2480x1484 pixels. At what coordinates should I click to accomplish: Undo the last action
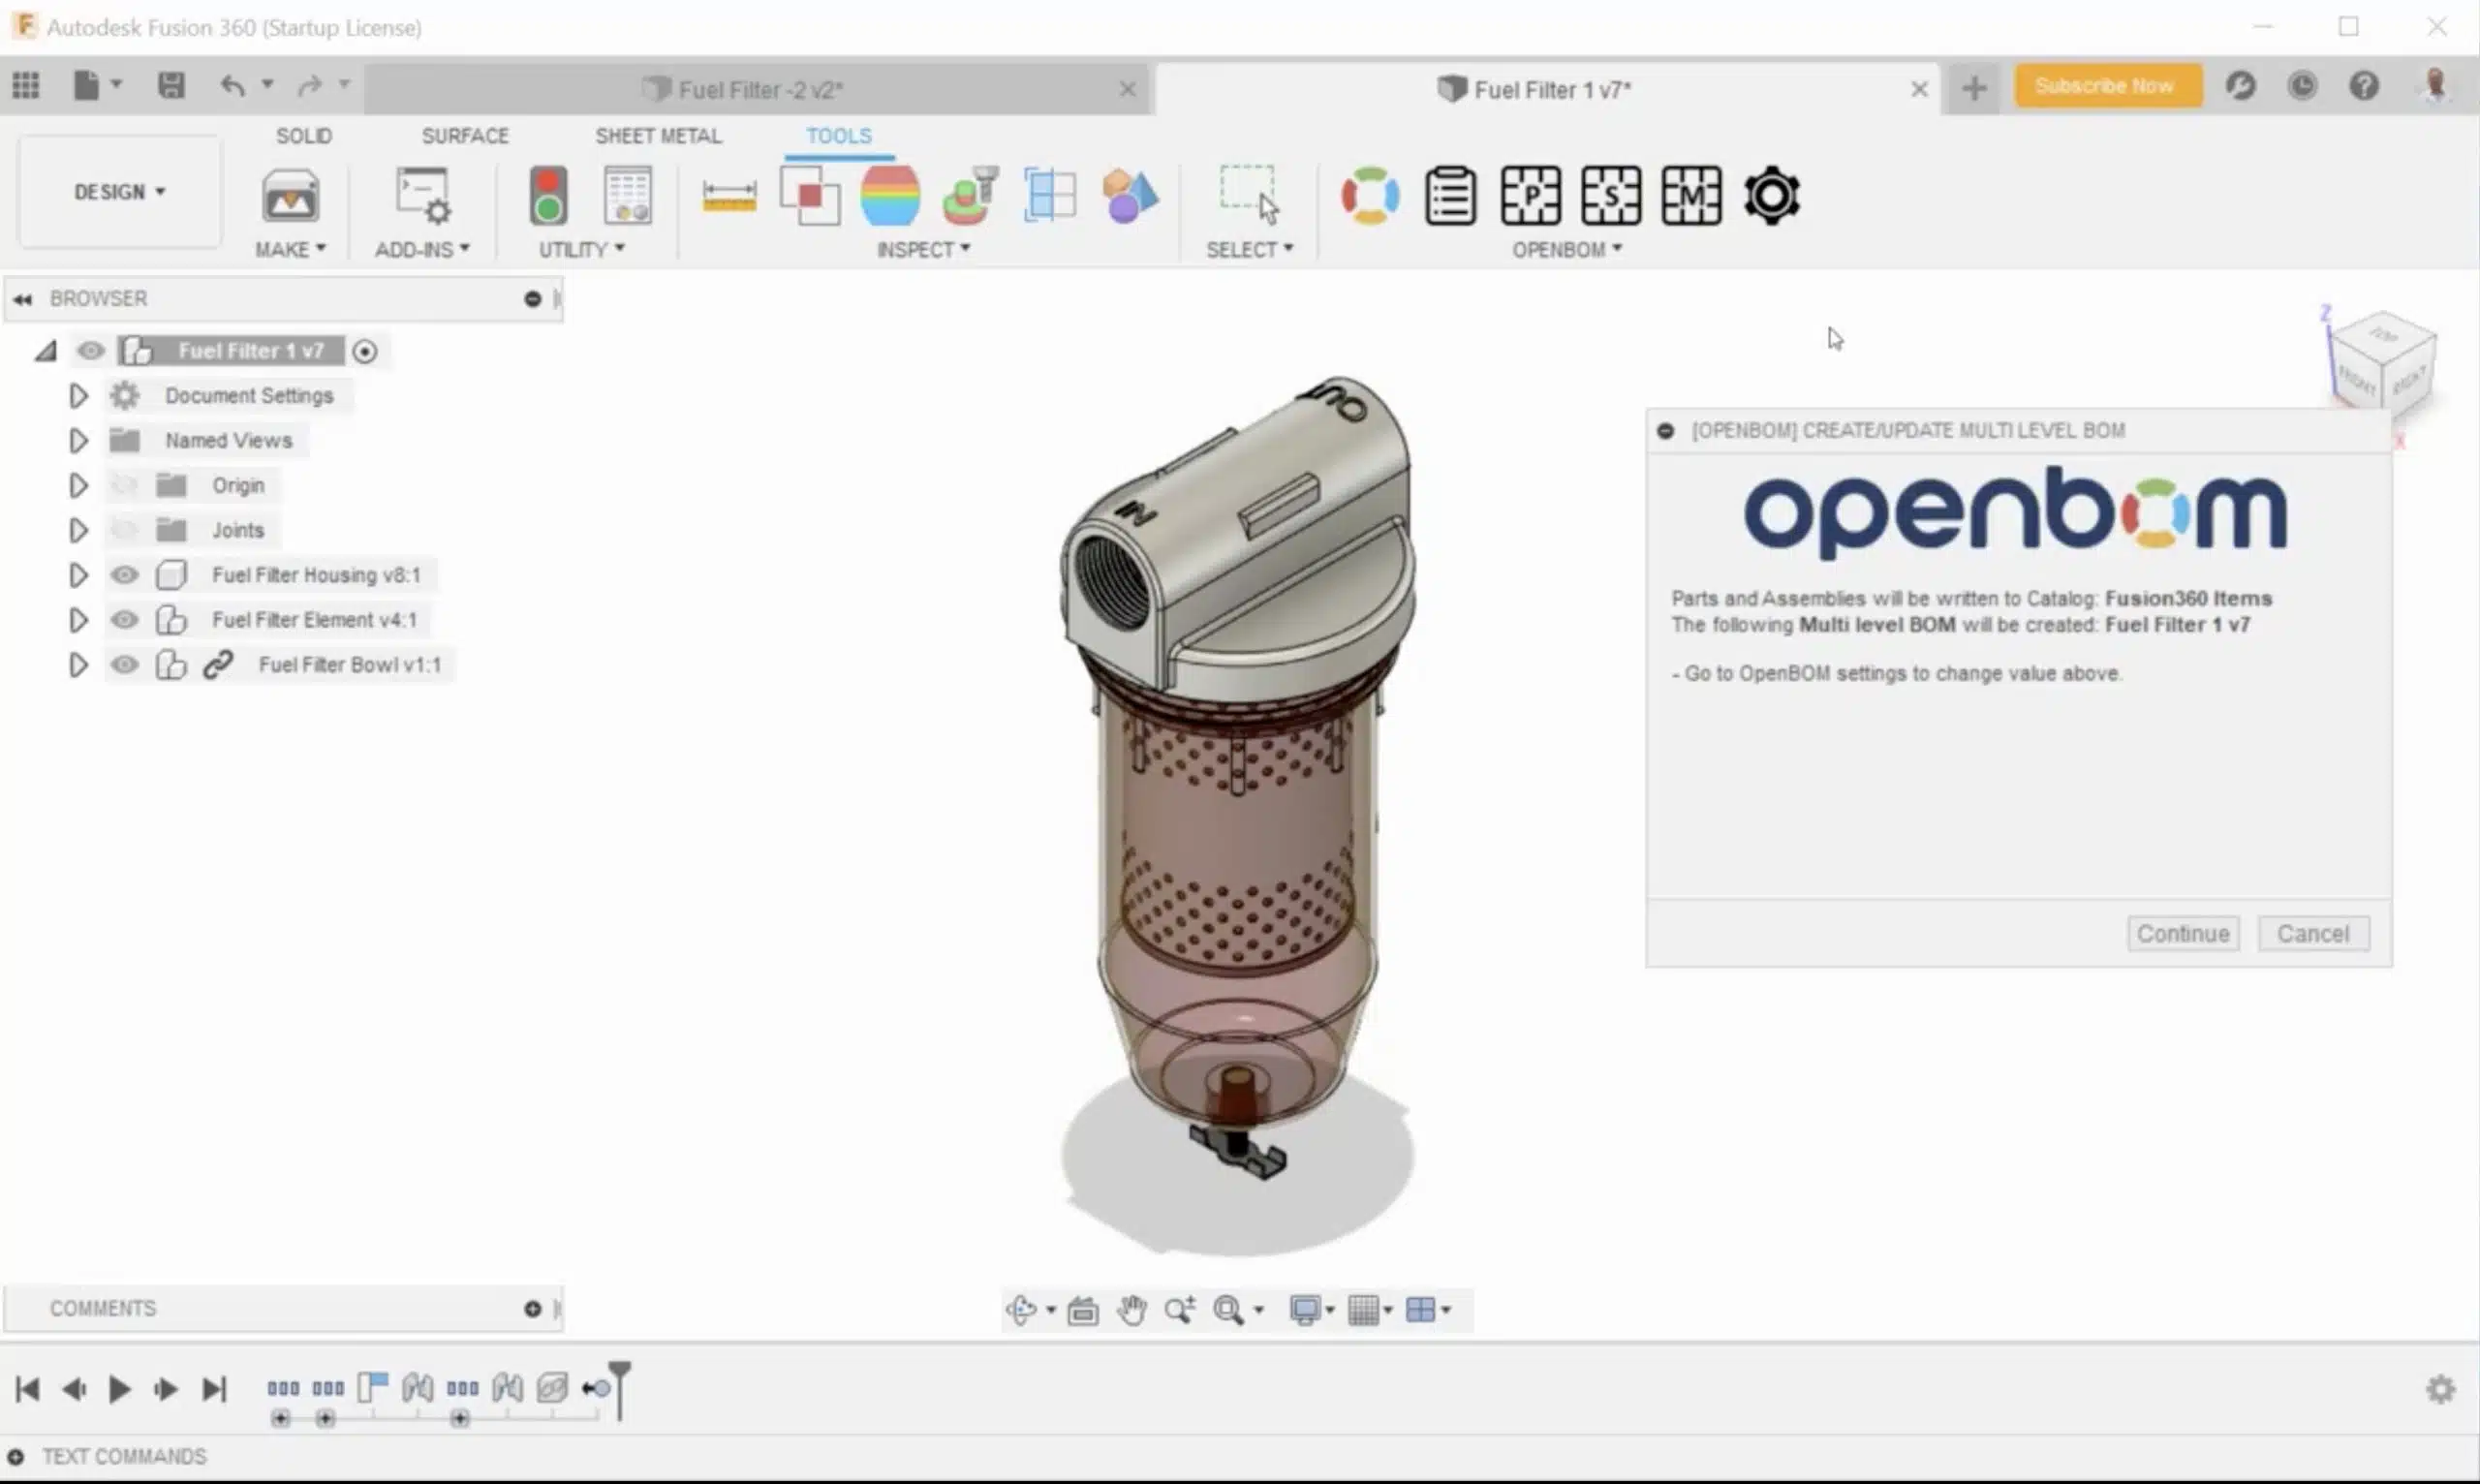click(x=232, y=86)
